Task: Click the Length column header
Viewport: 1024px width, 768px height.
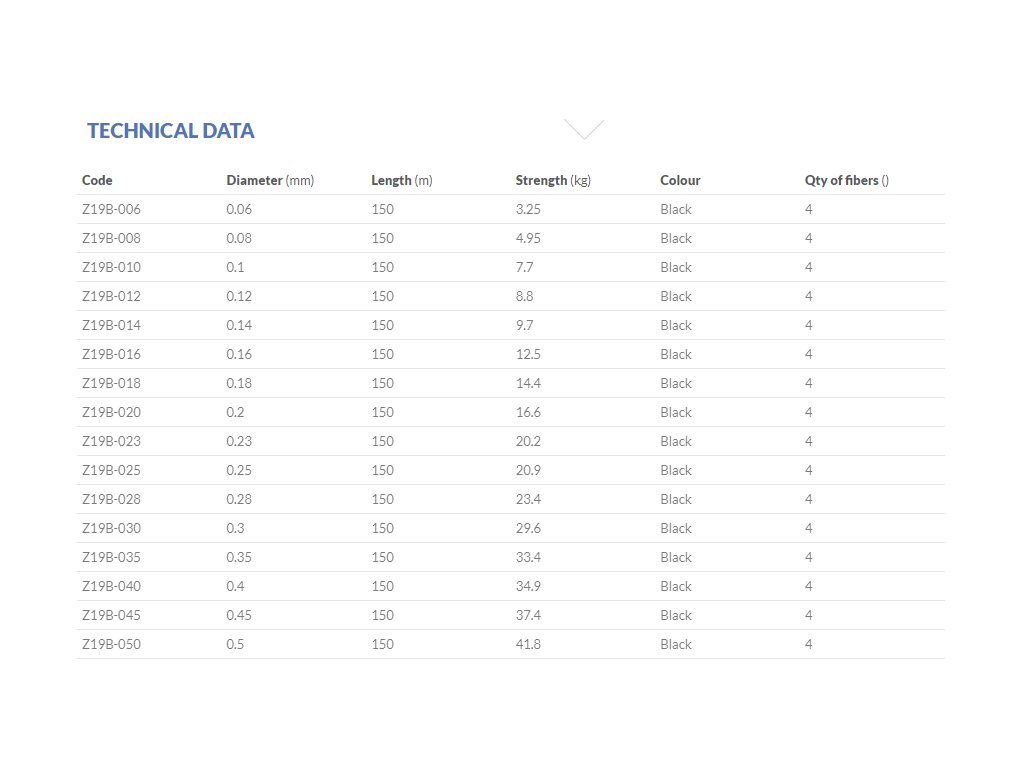Action: point(401,181)
